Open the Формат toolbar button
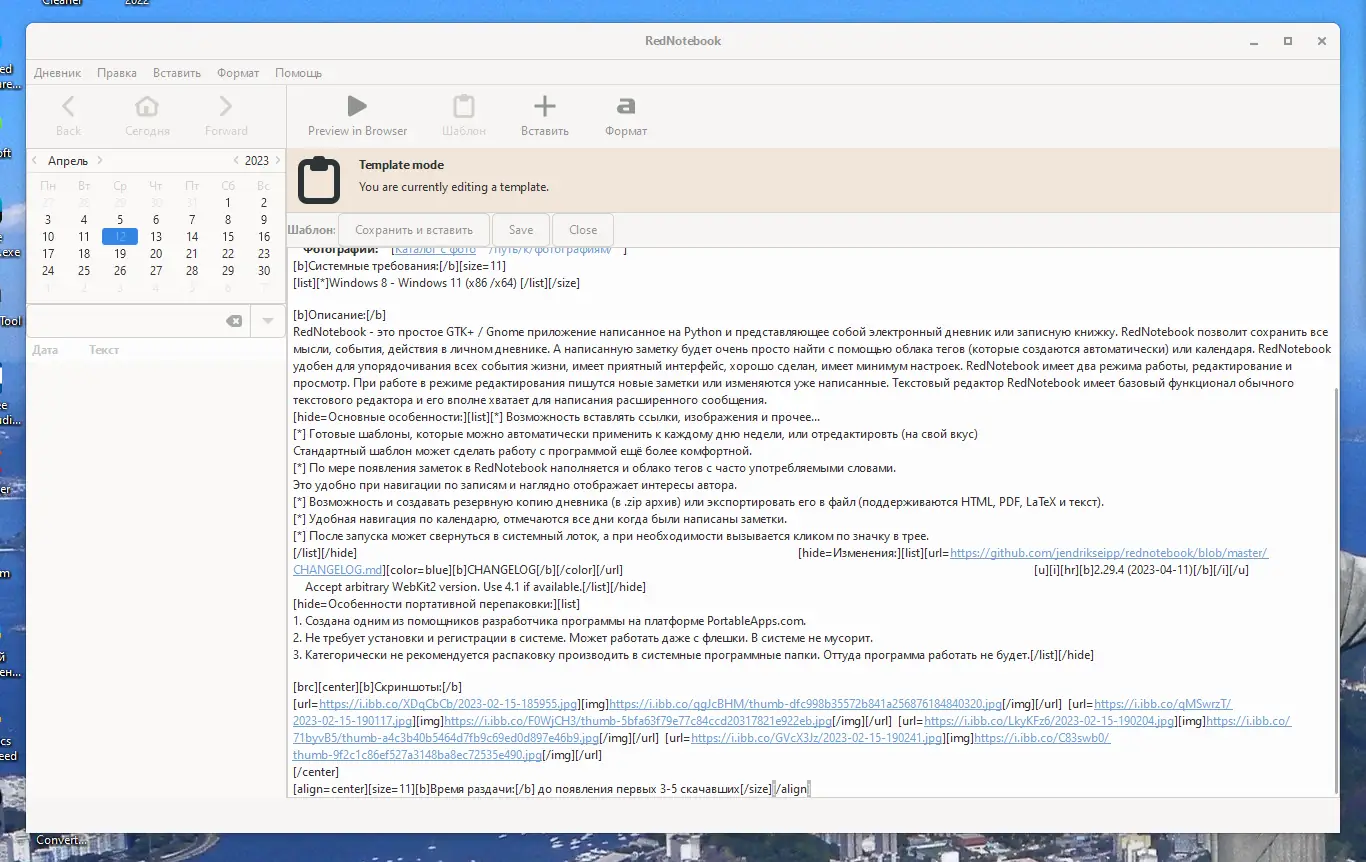The width and height of the screenshot is (1366, 862). [x=626, y=115]
